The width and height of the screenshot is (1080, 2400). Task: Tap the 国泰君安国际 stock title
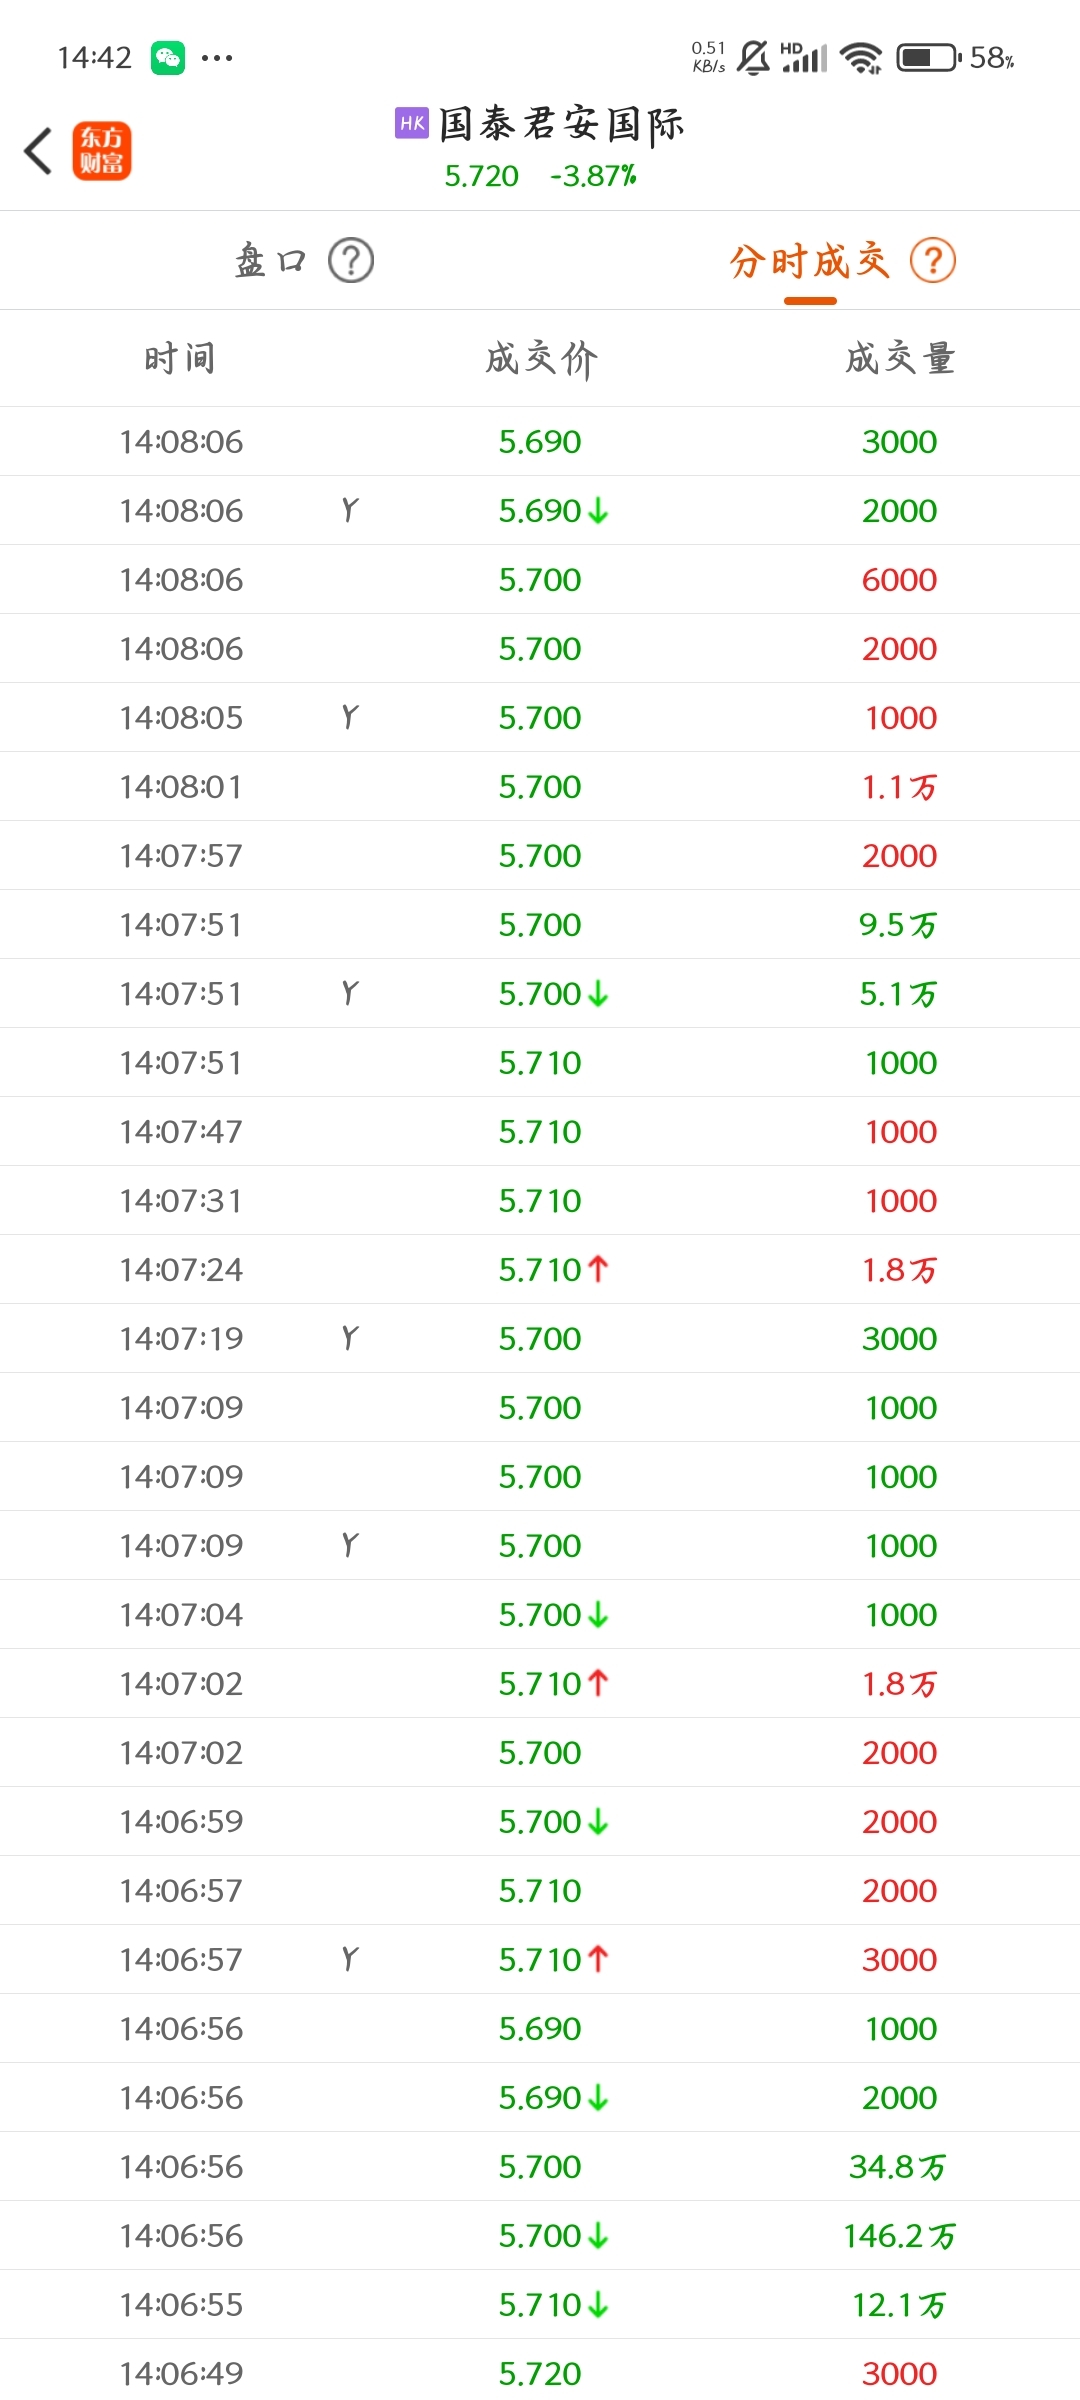coord(561,124)
